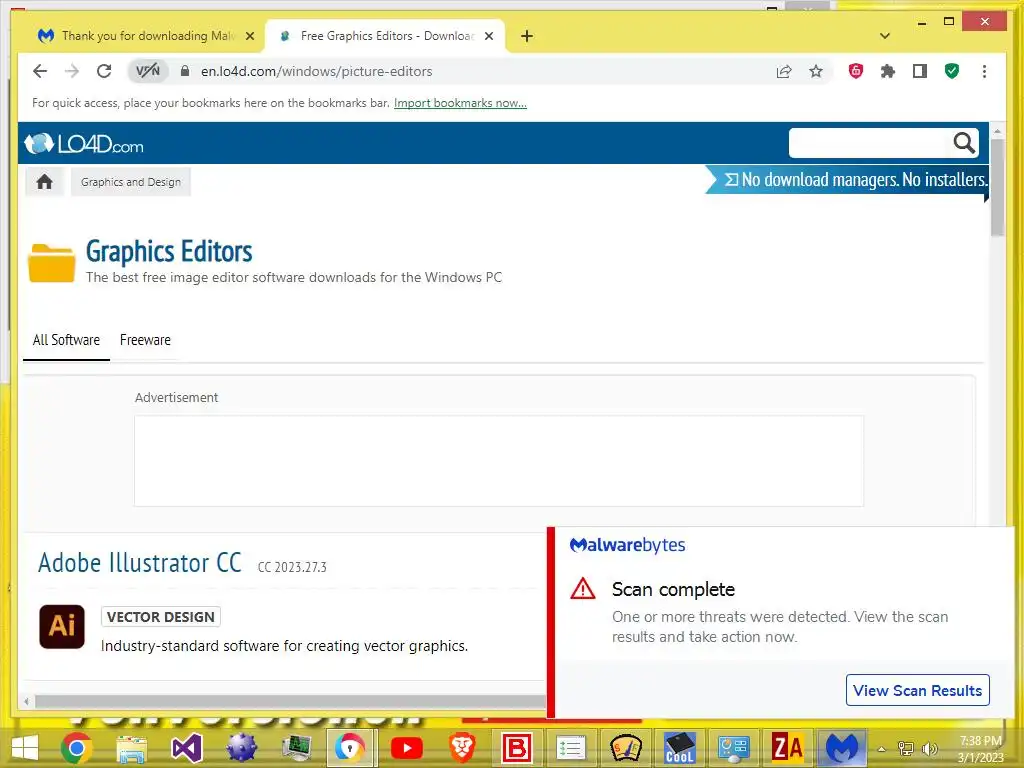
Task: Go back to previous page
Action: pyautogui.click(x=40, y=71)
